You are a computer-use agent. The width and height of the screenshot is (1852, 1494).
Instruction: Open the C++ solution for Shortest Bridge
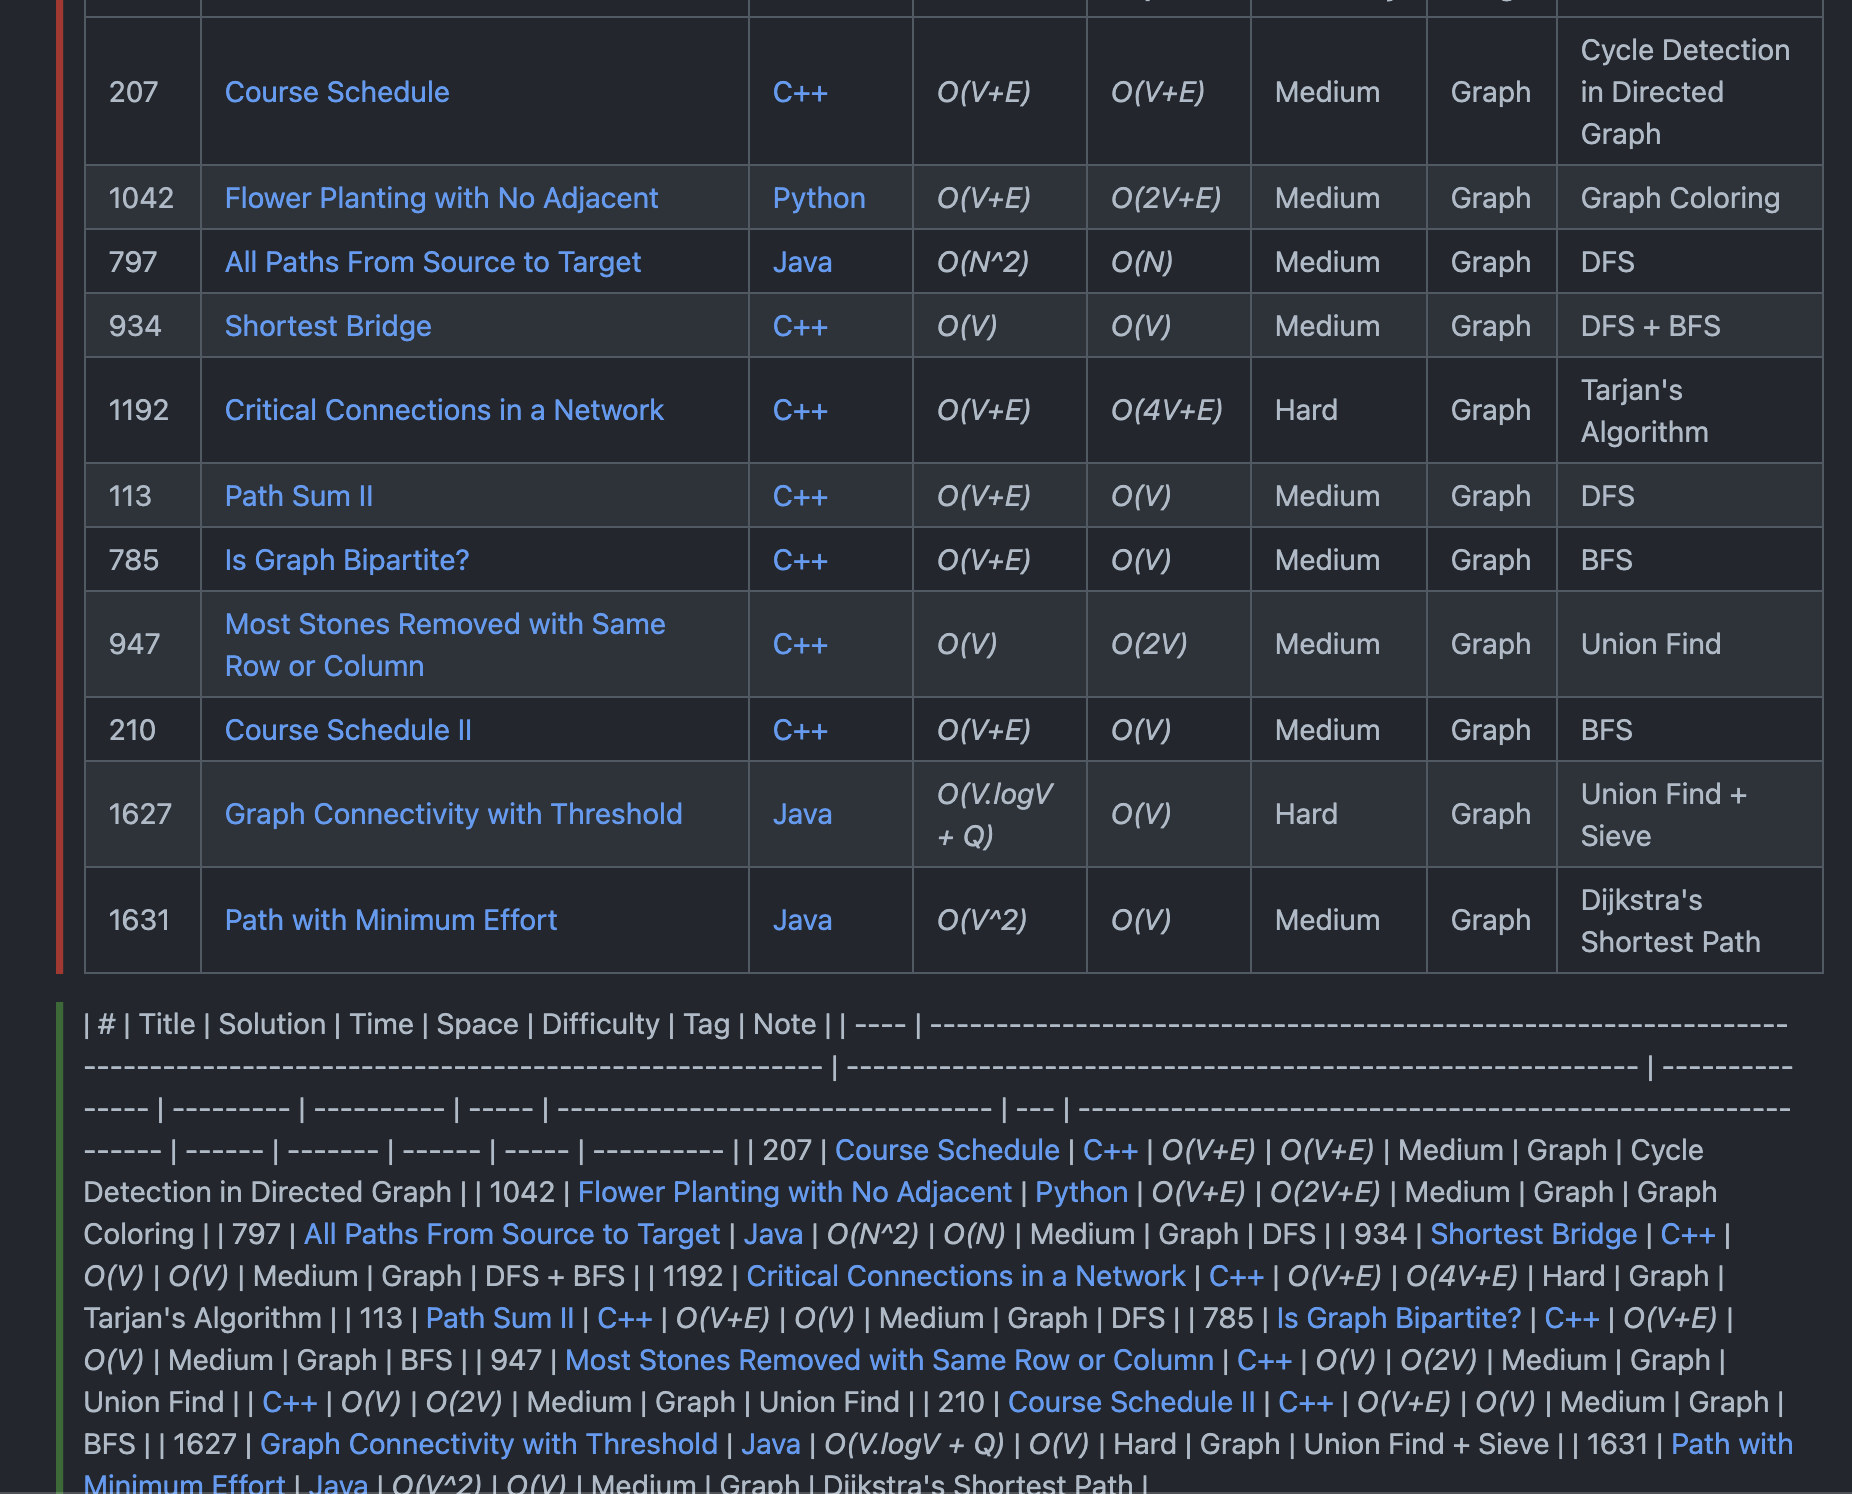(x=799, y=326)
